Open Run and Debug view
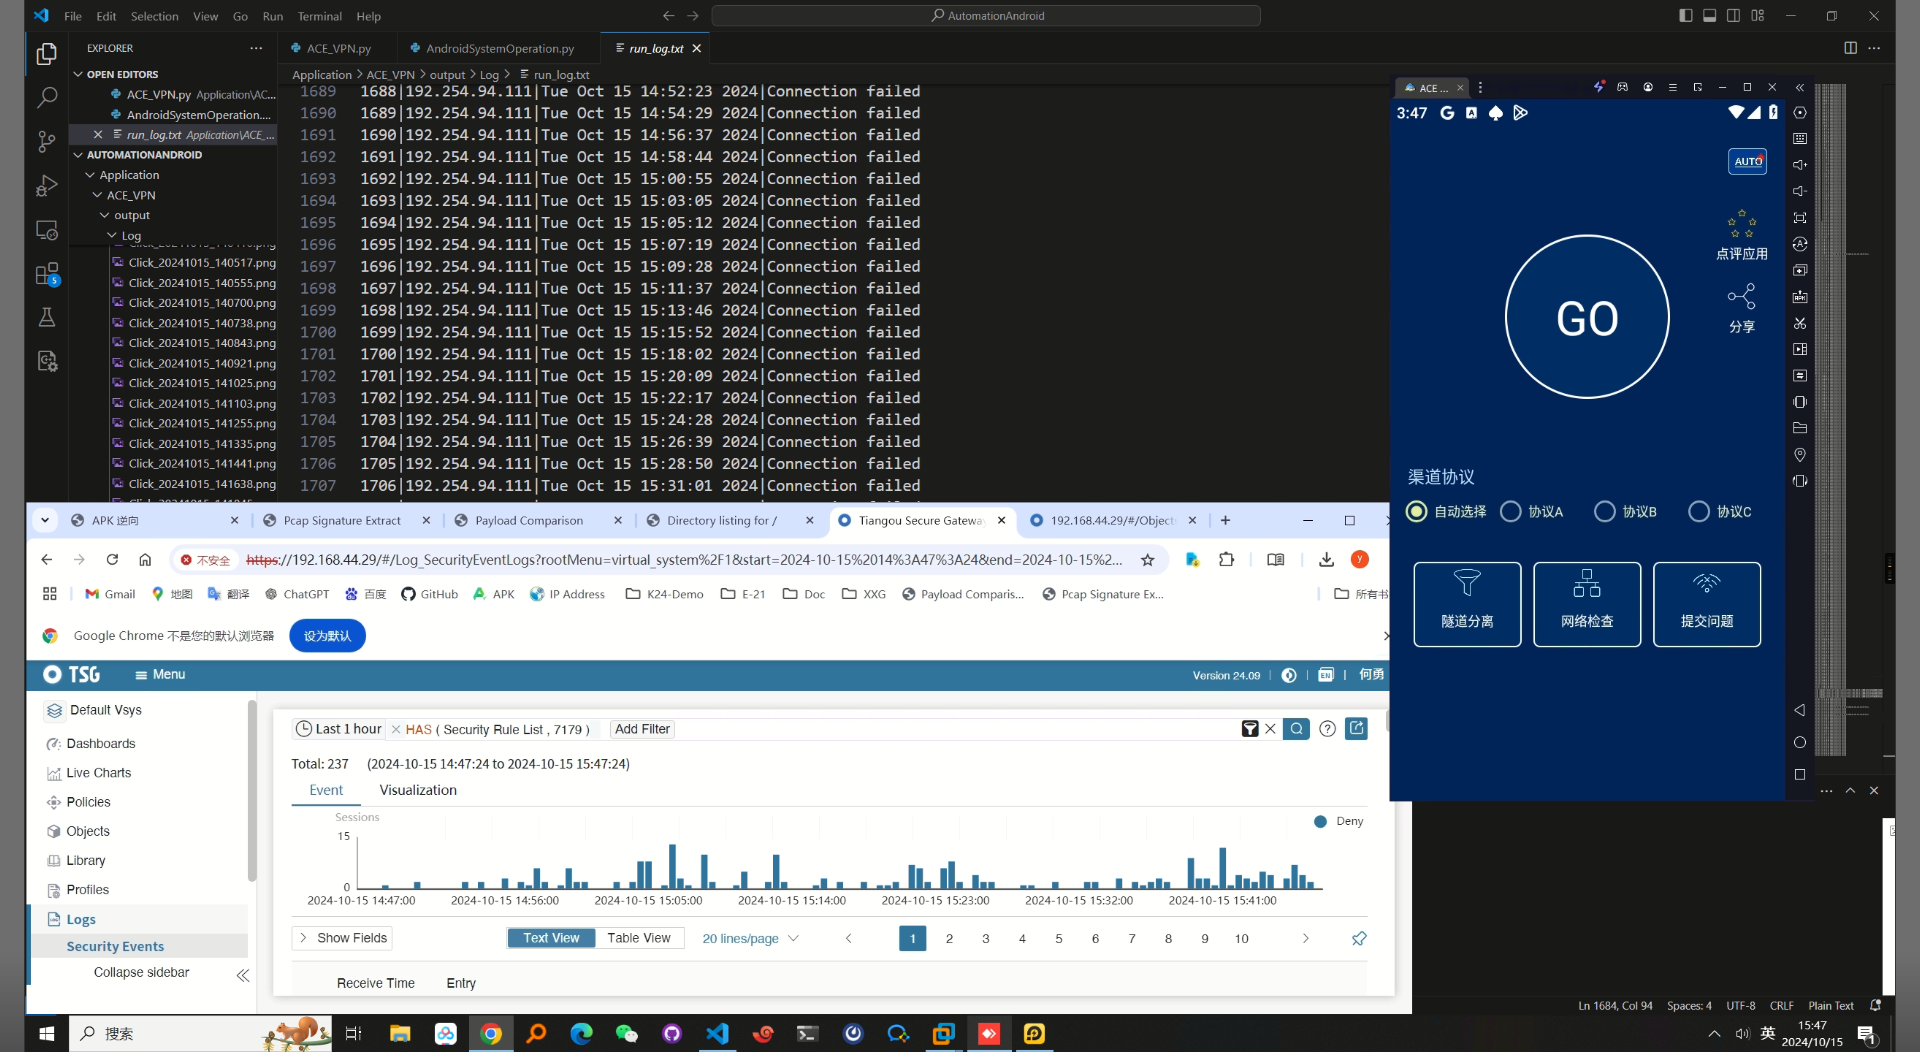 click(x=46, y=186)
